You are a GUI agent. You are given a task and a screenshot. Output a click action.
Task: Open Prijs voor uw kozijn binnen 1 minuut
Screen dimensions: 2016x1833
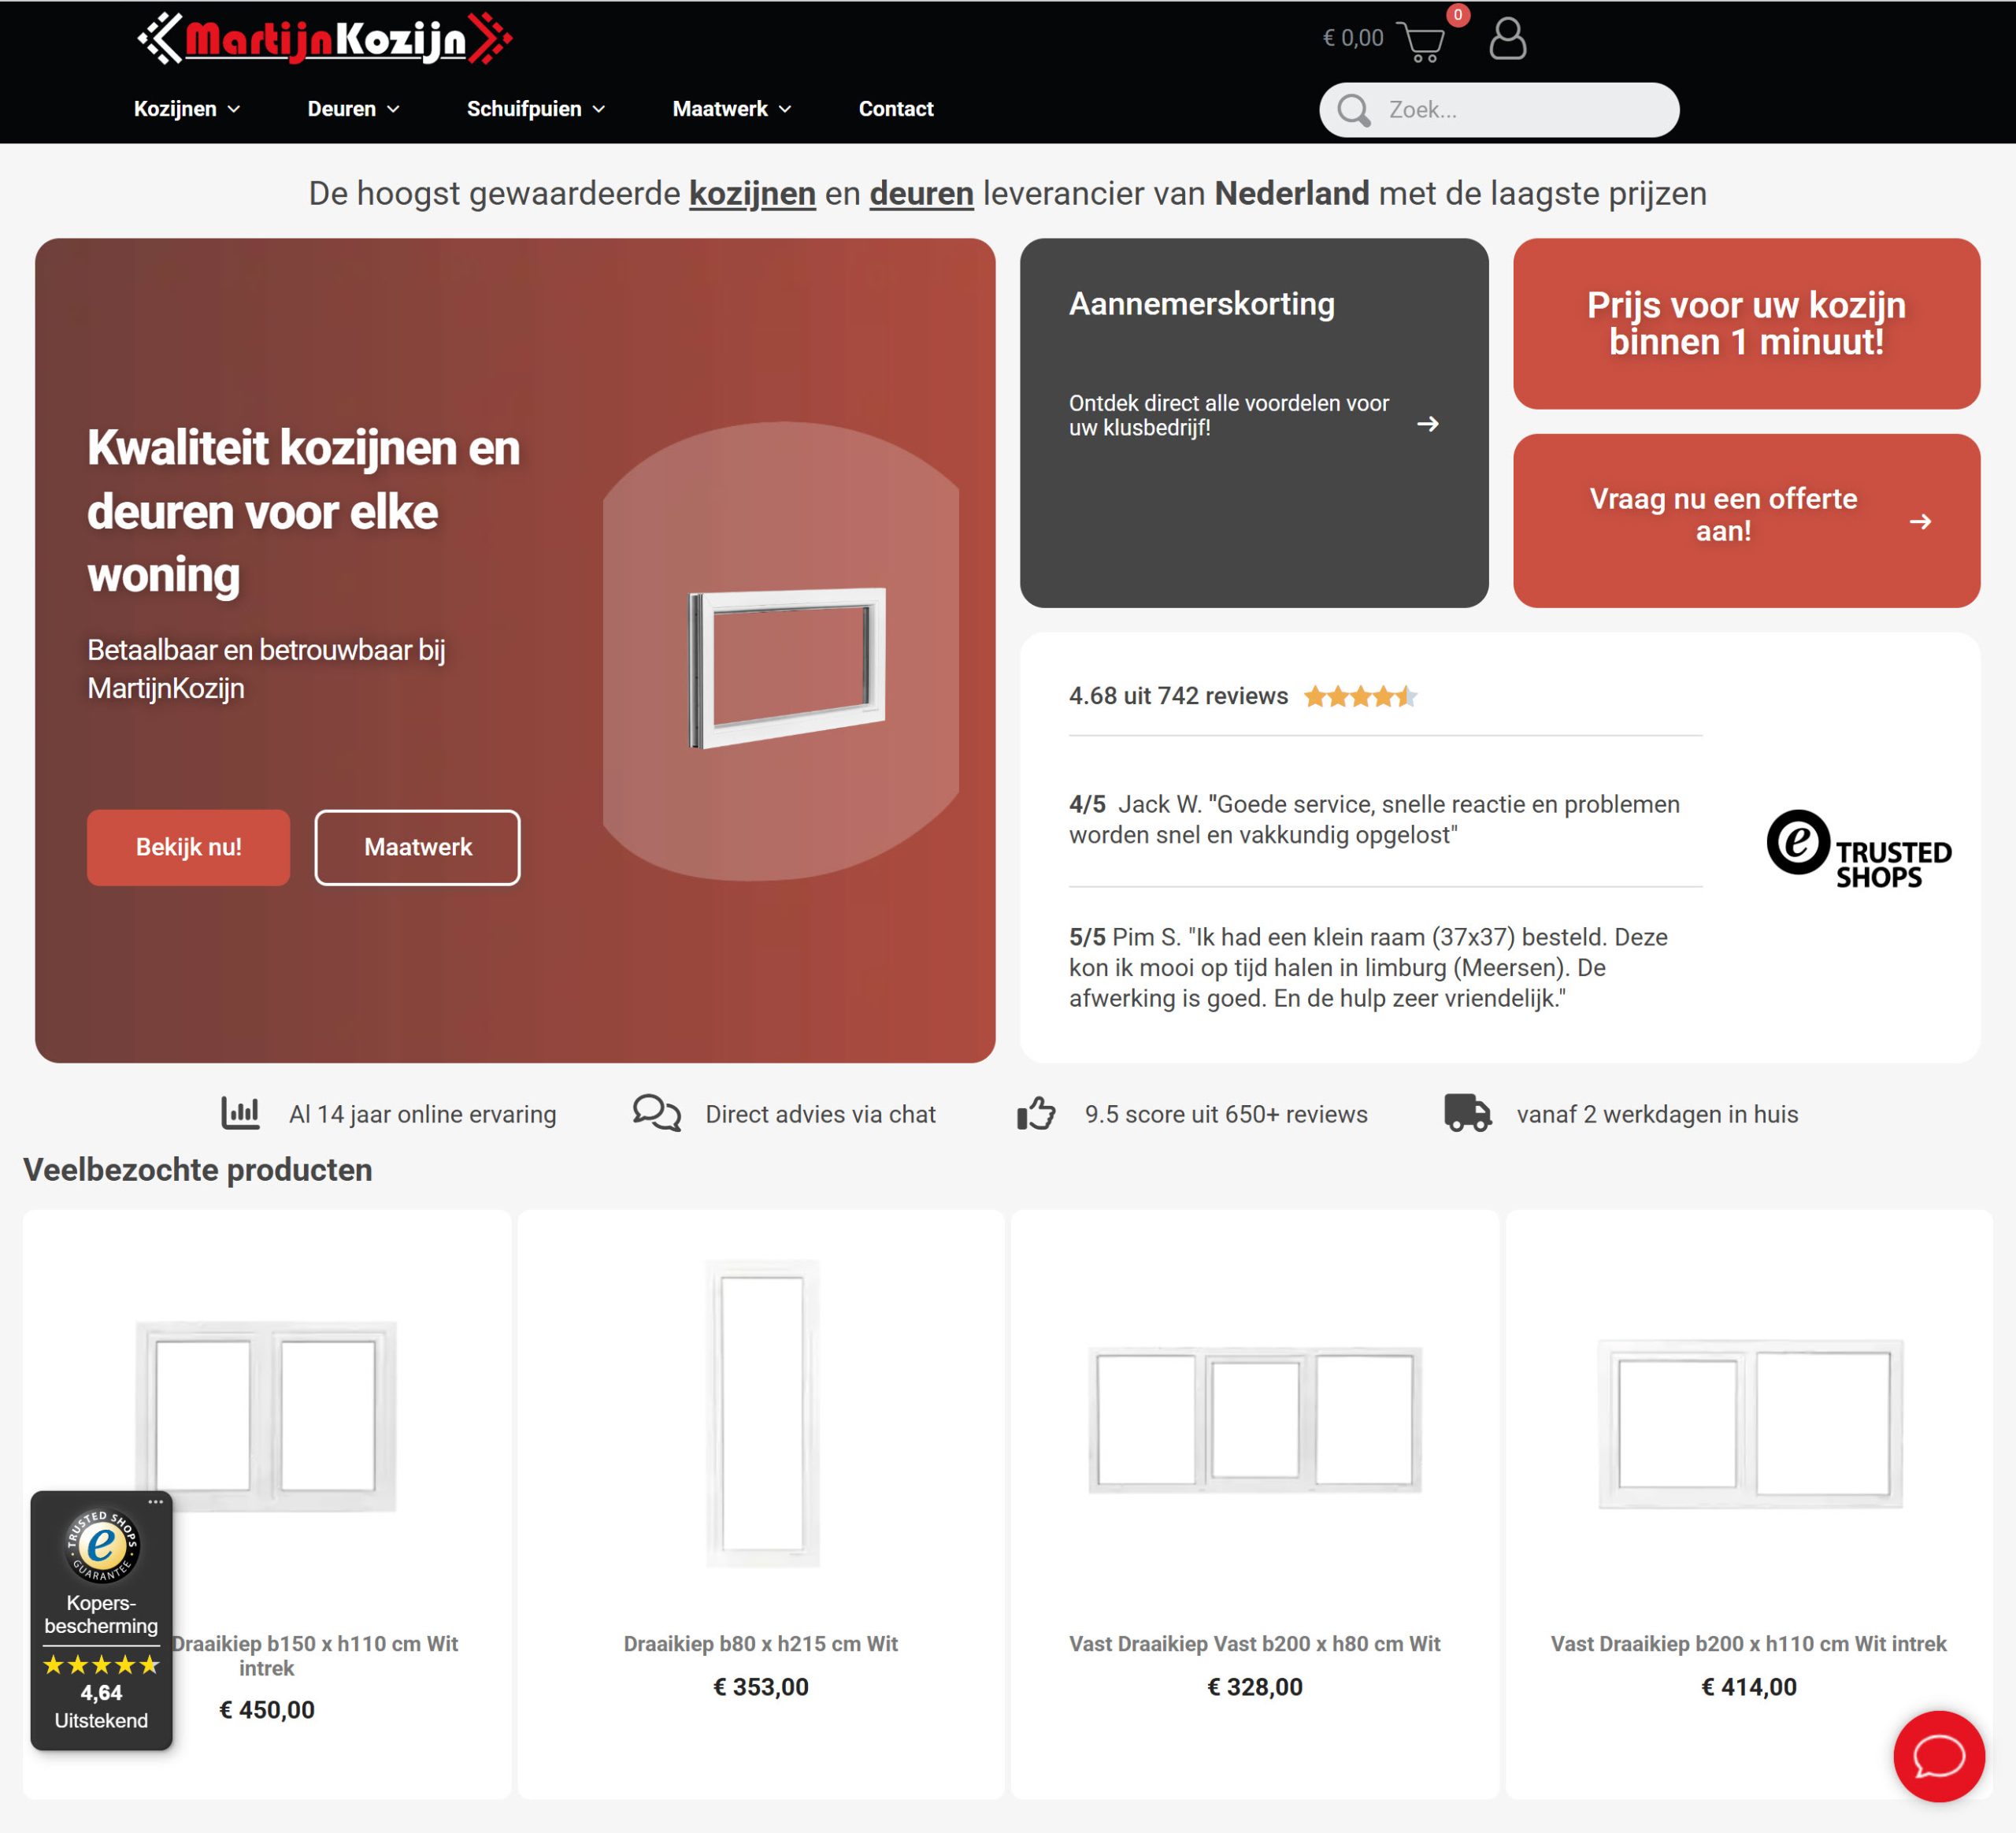click(x=1746, y=323)
